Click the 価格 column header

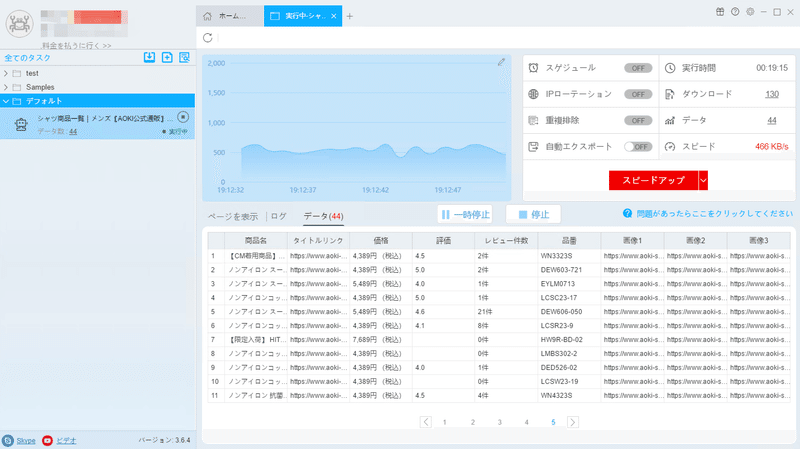(x=381, y=240)
